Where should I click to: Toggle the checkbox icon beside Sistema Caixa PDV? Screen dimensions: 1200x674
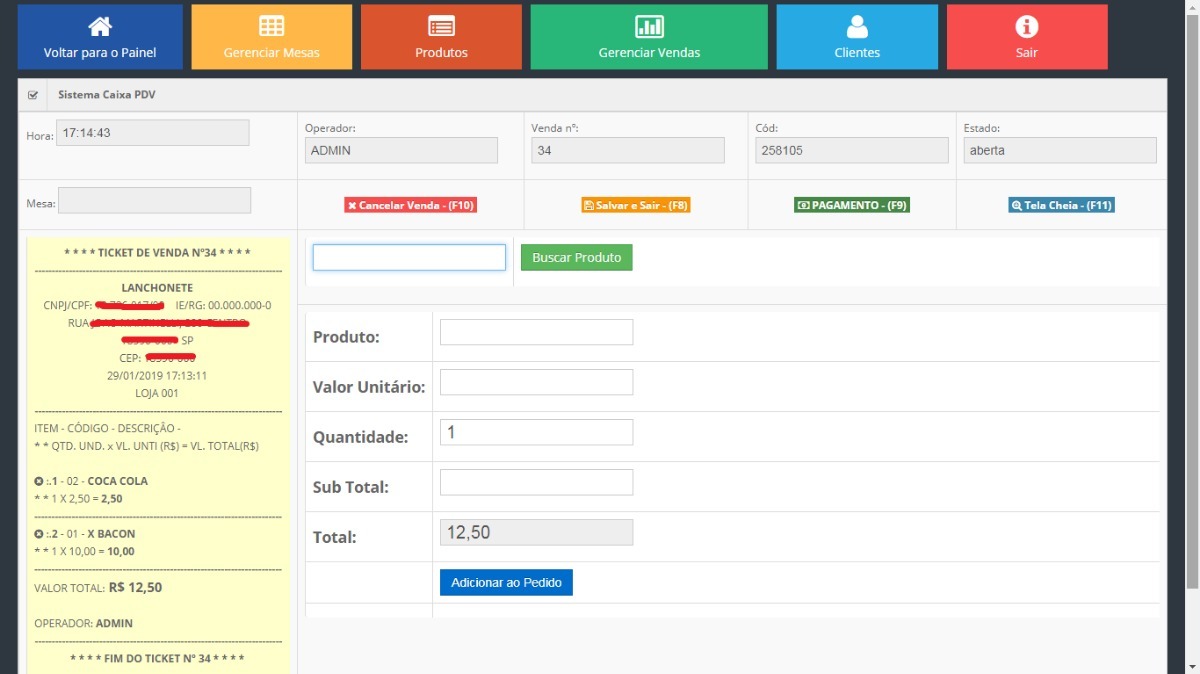tap(33, 96)
